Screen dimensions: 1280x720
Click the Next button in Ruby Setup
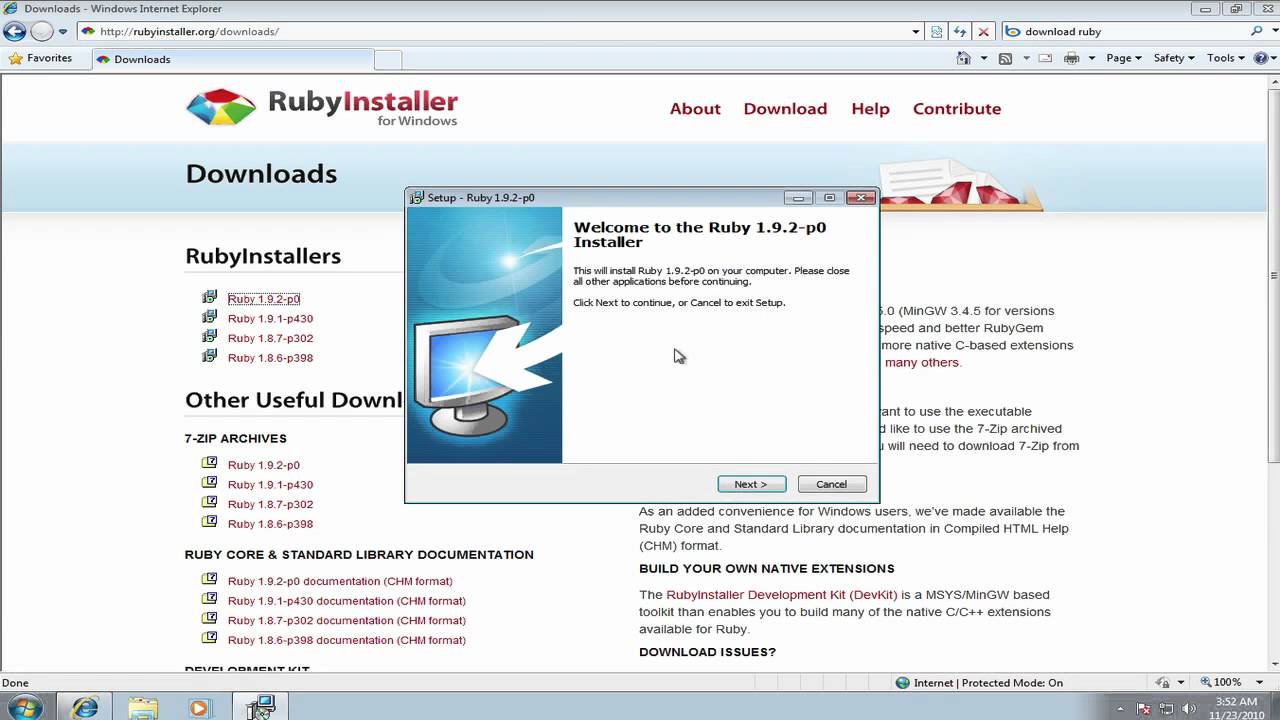click(752, 484)
